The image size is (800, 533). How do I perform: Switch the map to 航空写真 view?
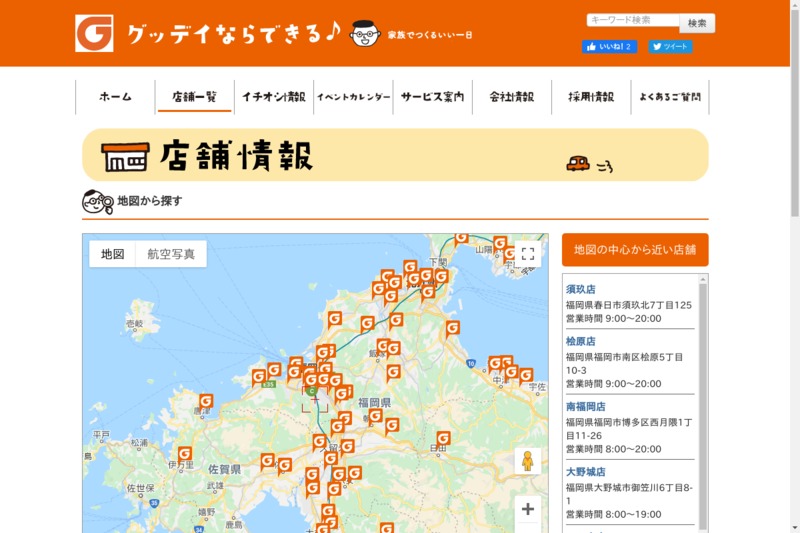pyautogui.click(x=171, y=254)
